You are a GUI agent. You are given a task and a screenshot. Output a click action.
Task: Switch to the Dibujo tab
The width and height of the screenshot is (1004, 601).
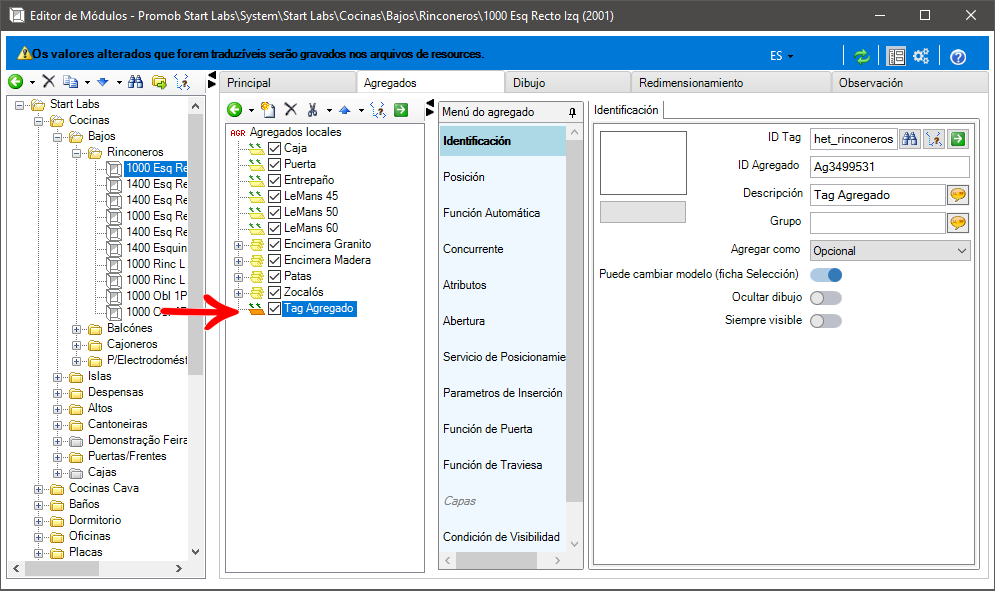point(567,83)
